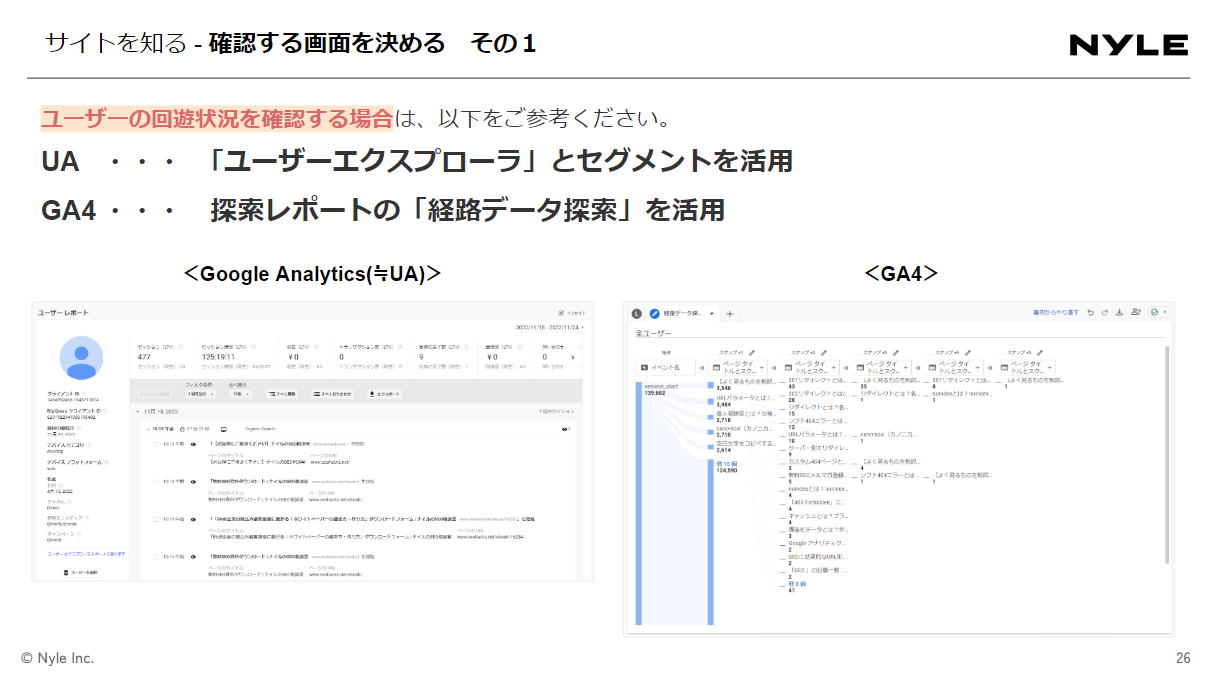This screenshot has width=1215, height=682.
Task: Click download icon in GA4 exploration toolbar
Action: (1119, 312)
